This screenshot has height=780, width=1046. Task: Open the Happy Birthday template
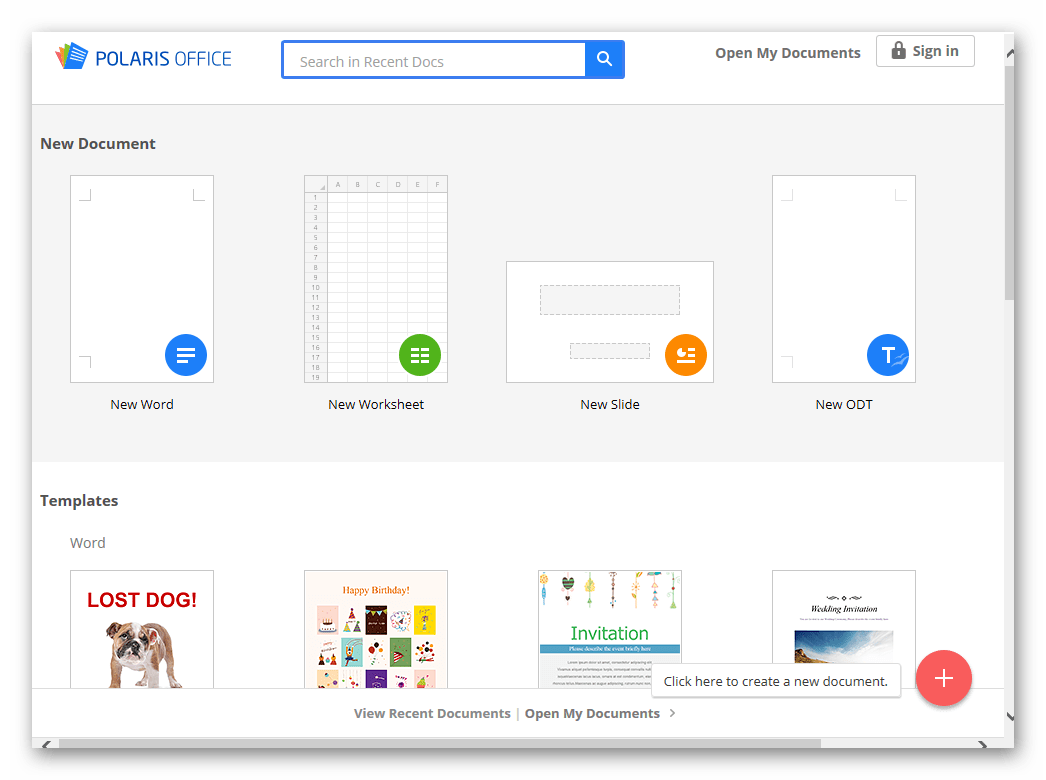[376, 629]
